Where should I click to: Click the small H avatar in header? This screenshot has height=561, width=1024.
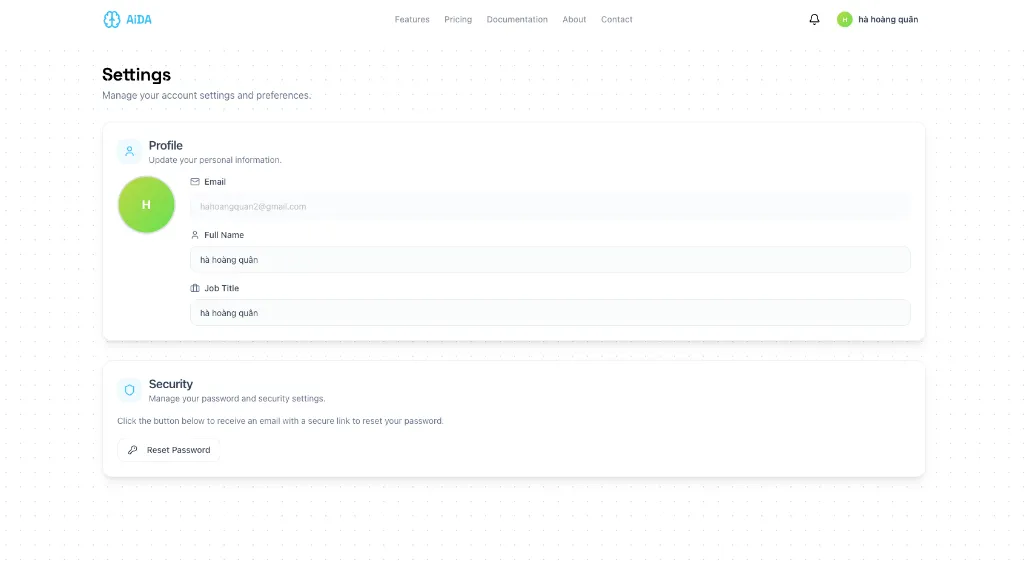844,20
